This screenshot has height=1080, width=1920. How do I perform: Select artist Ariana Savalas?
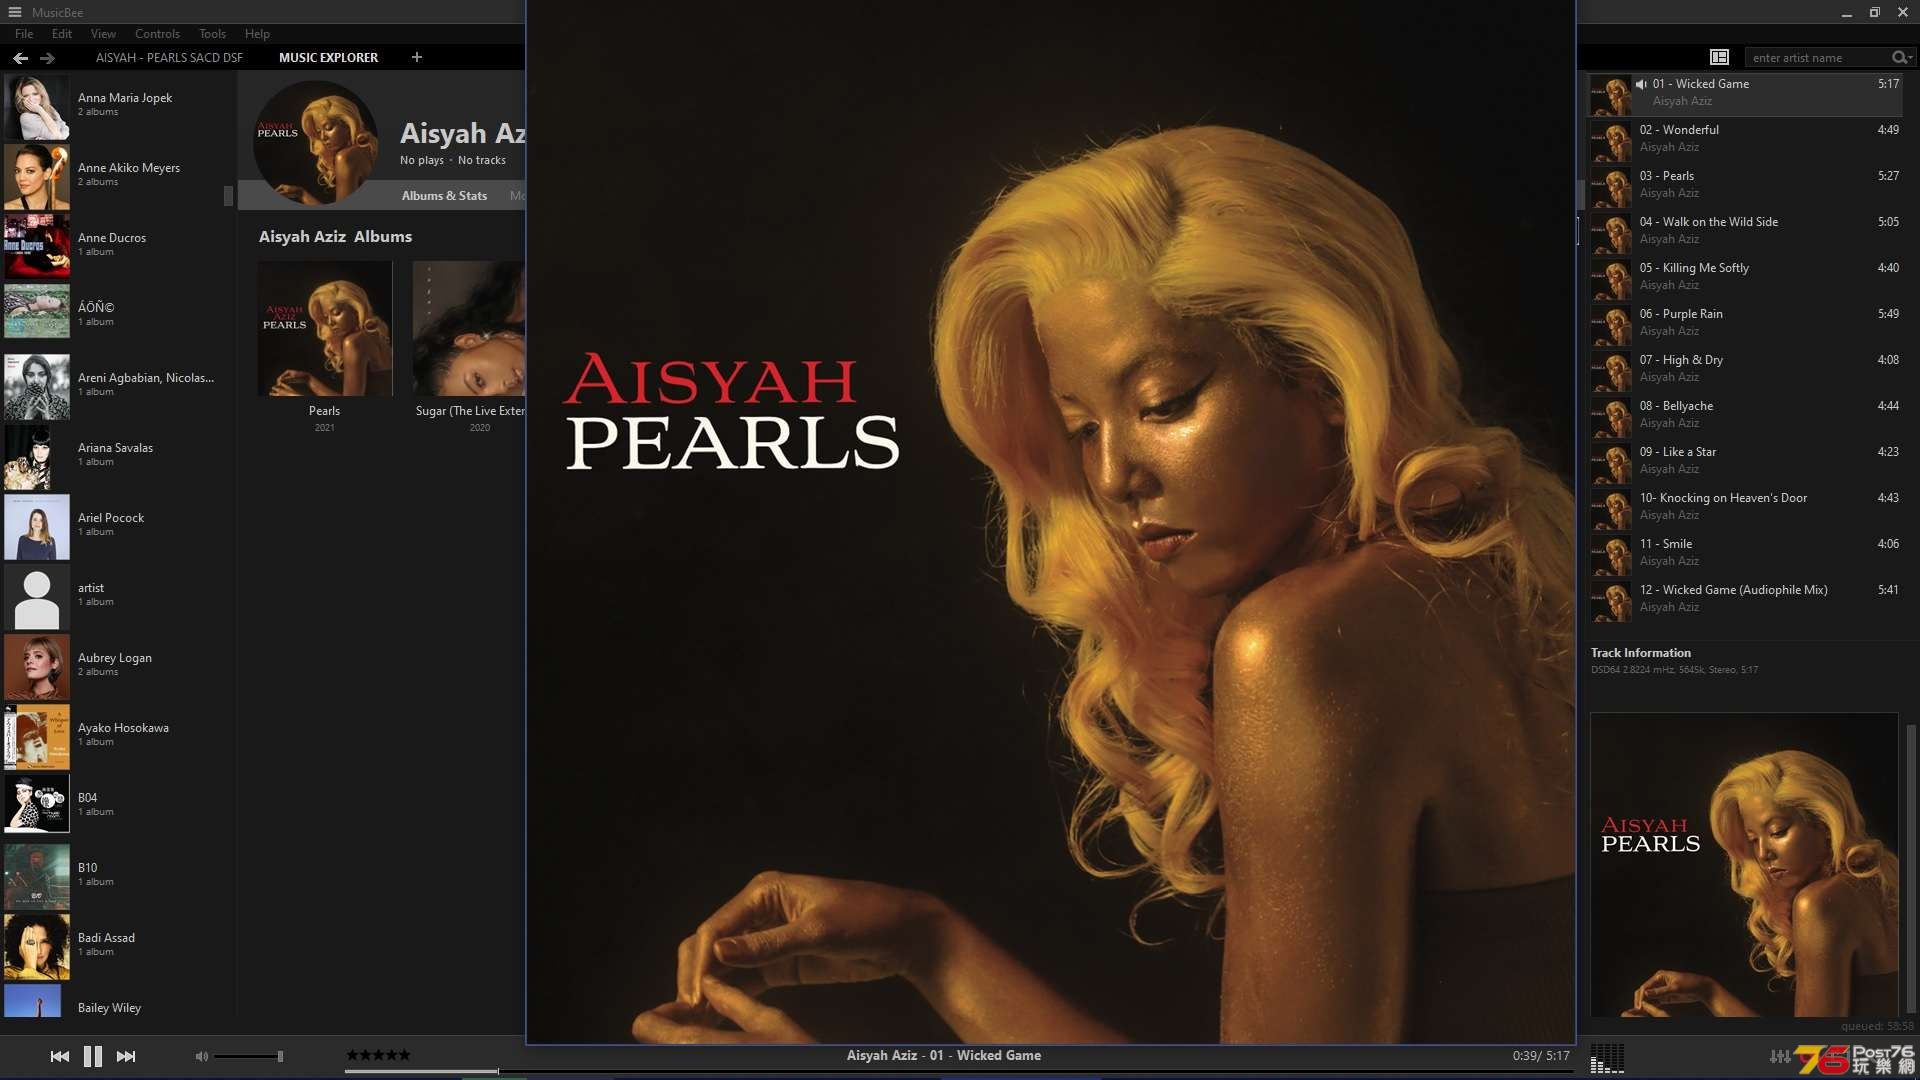[x=118, y=455]
